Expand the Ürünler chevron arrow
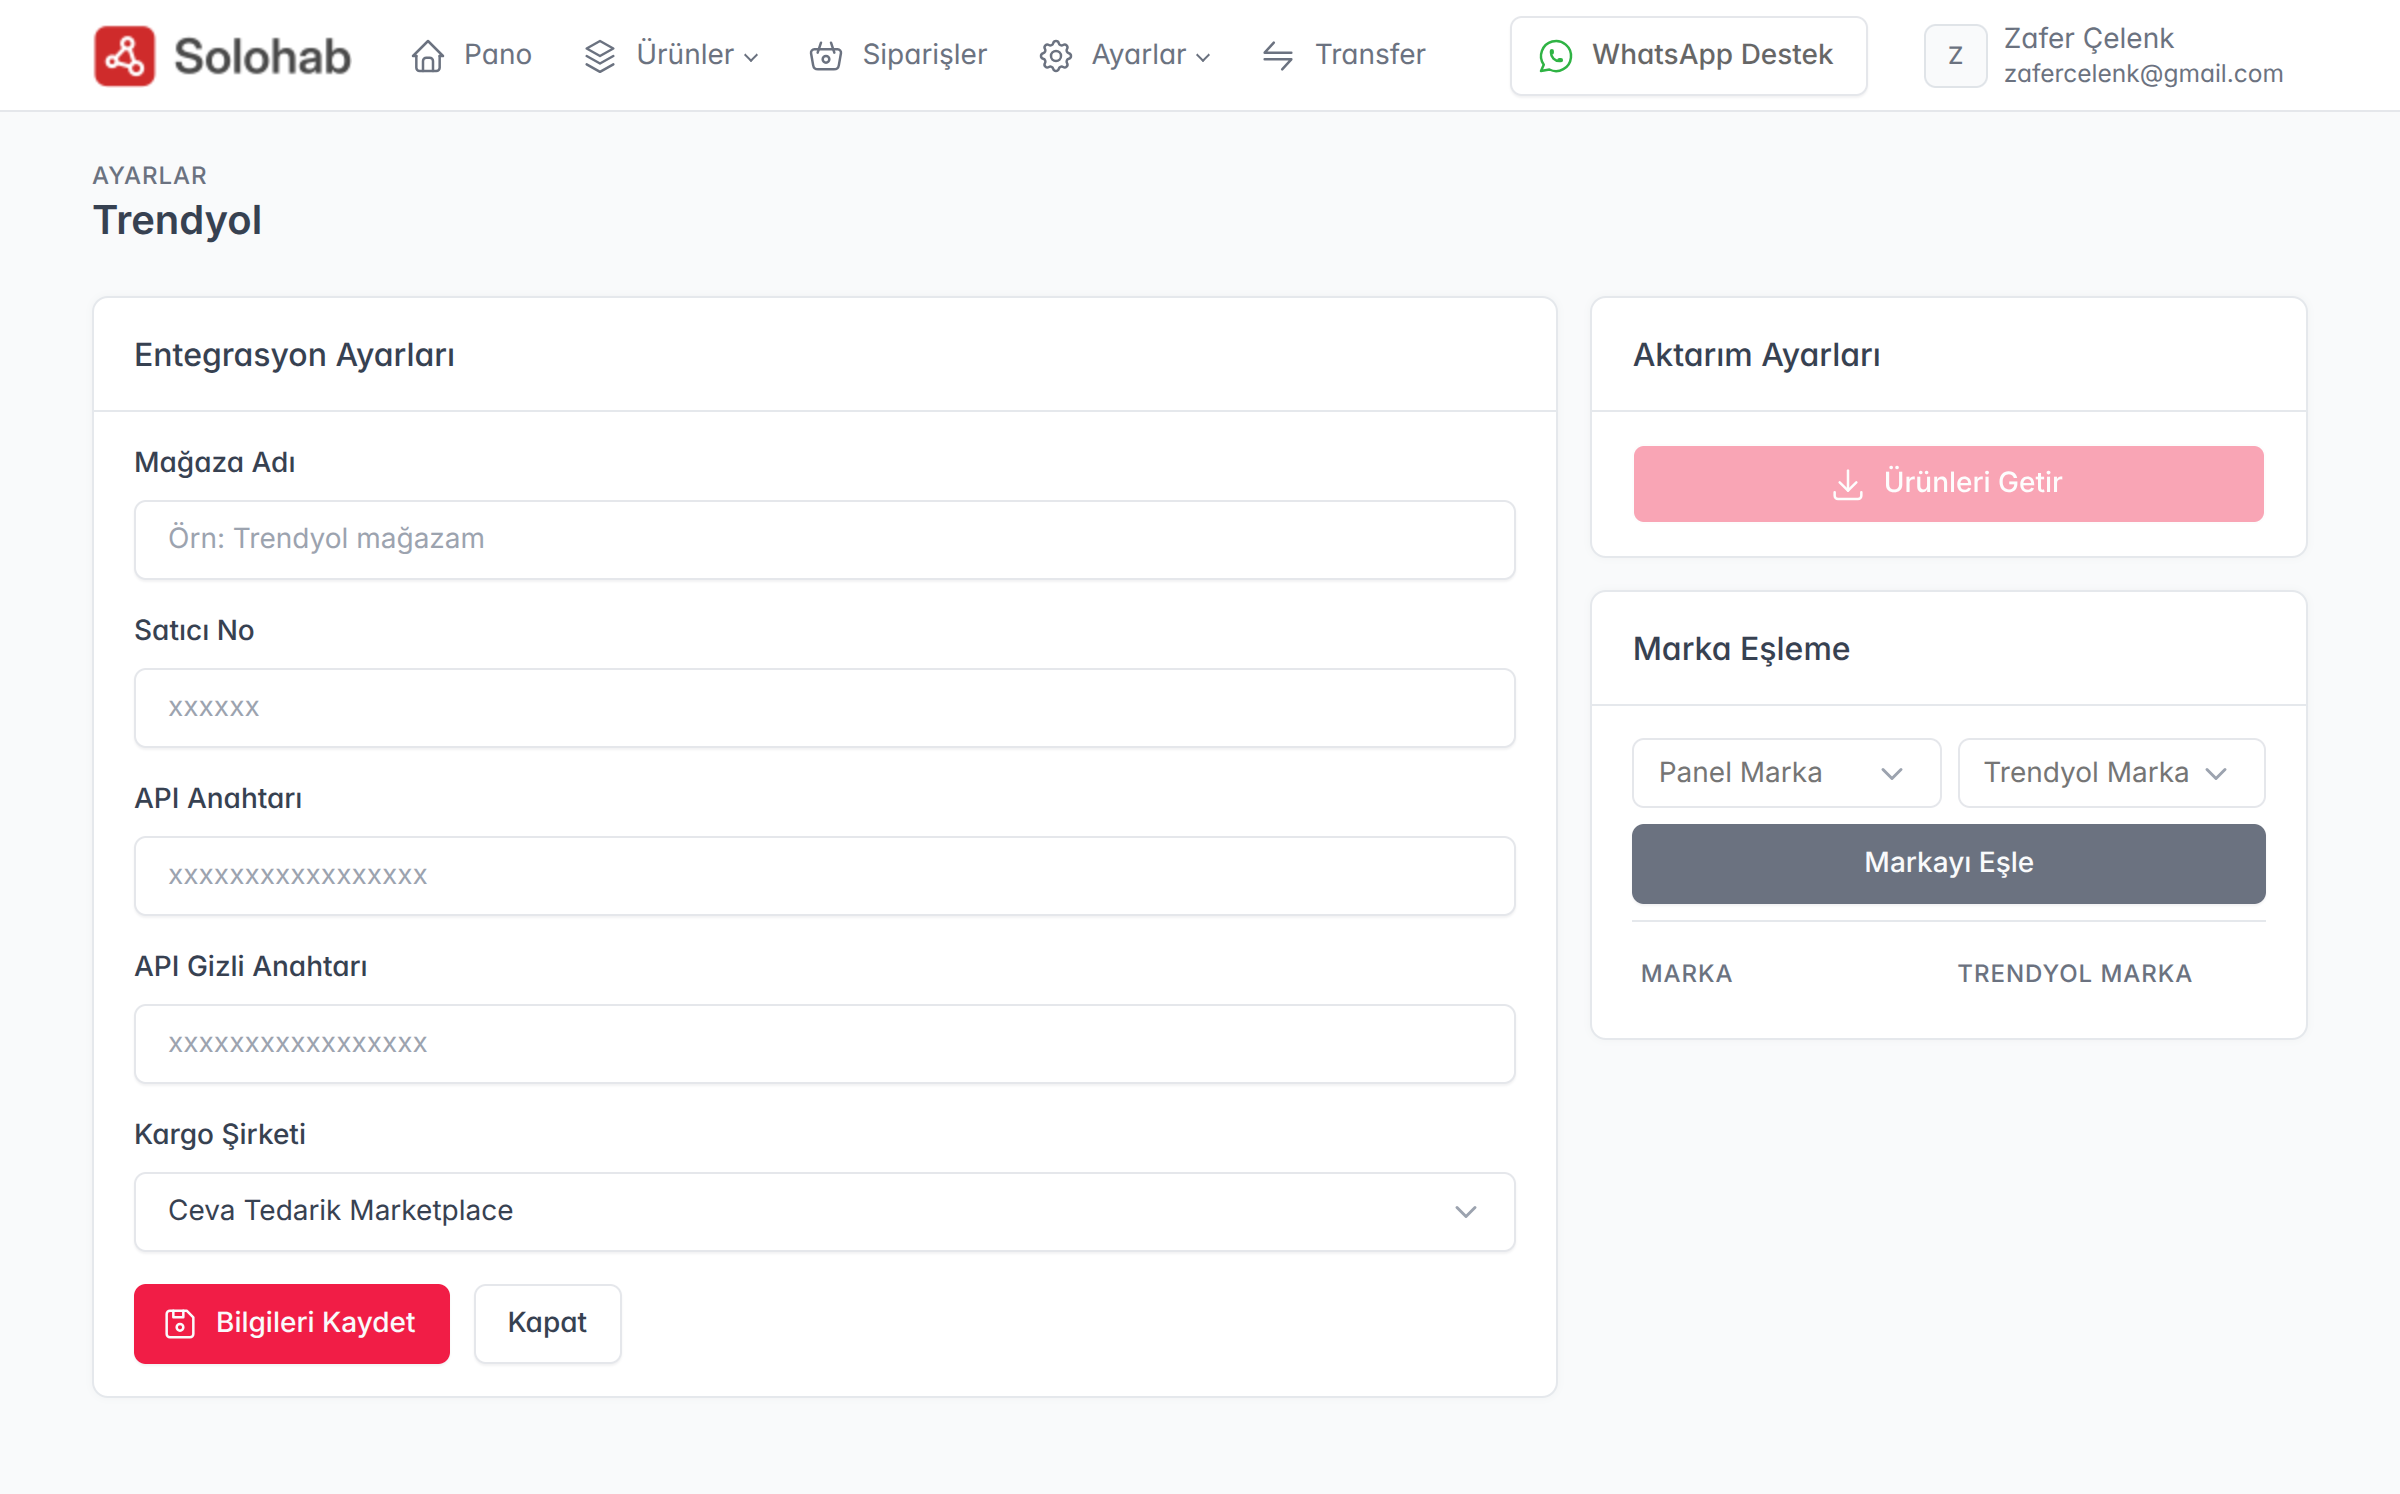 coord(752,58)
